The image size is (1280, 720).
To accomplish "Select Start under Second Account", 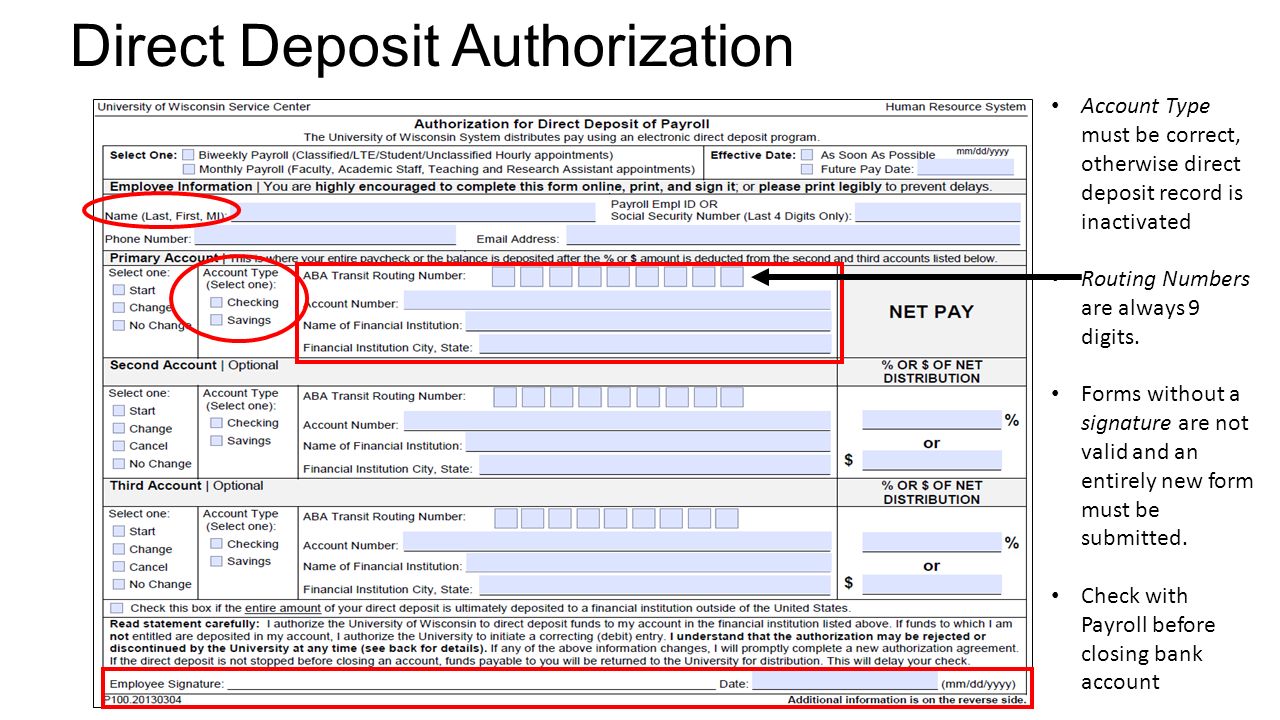I will [x=119, y=411].
